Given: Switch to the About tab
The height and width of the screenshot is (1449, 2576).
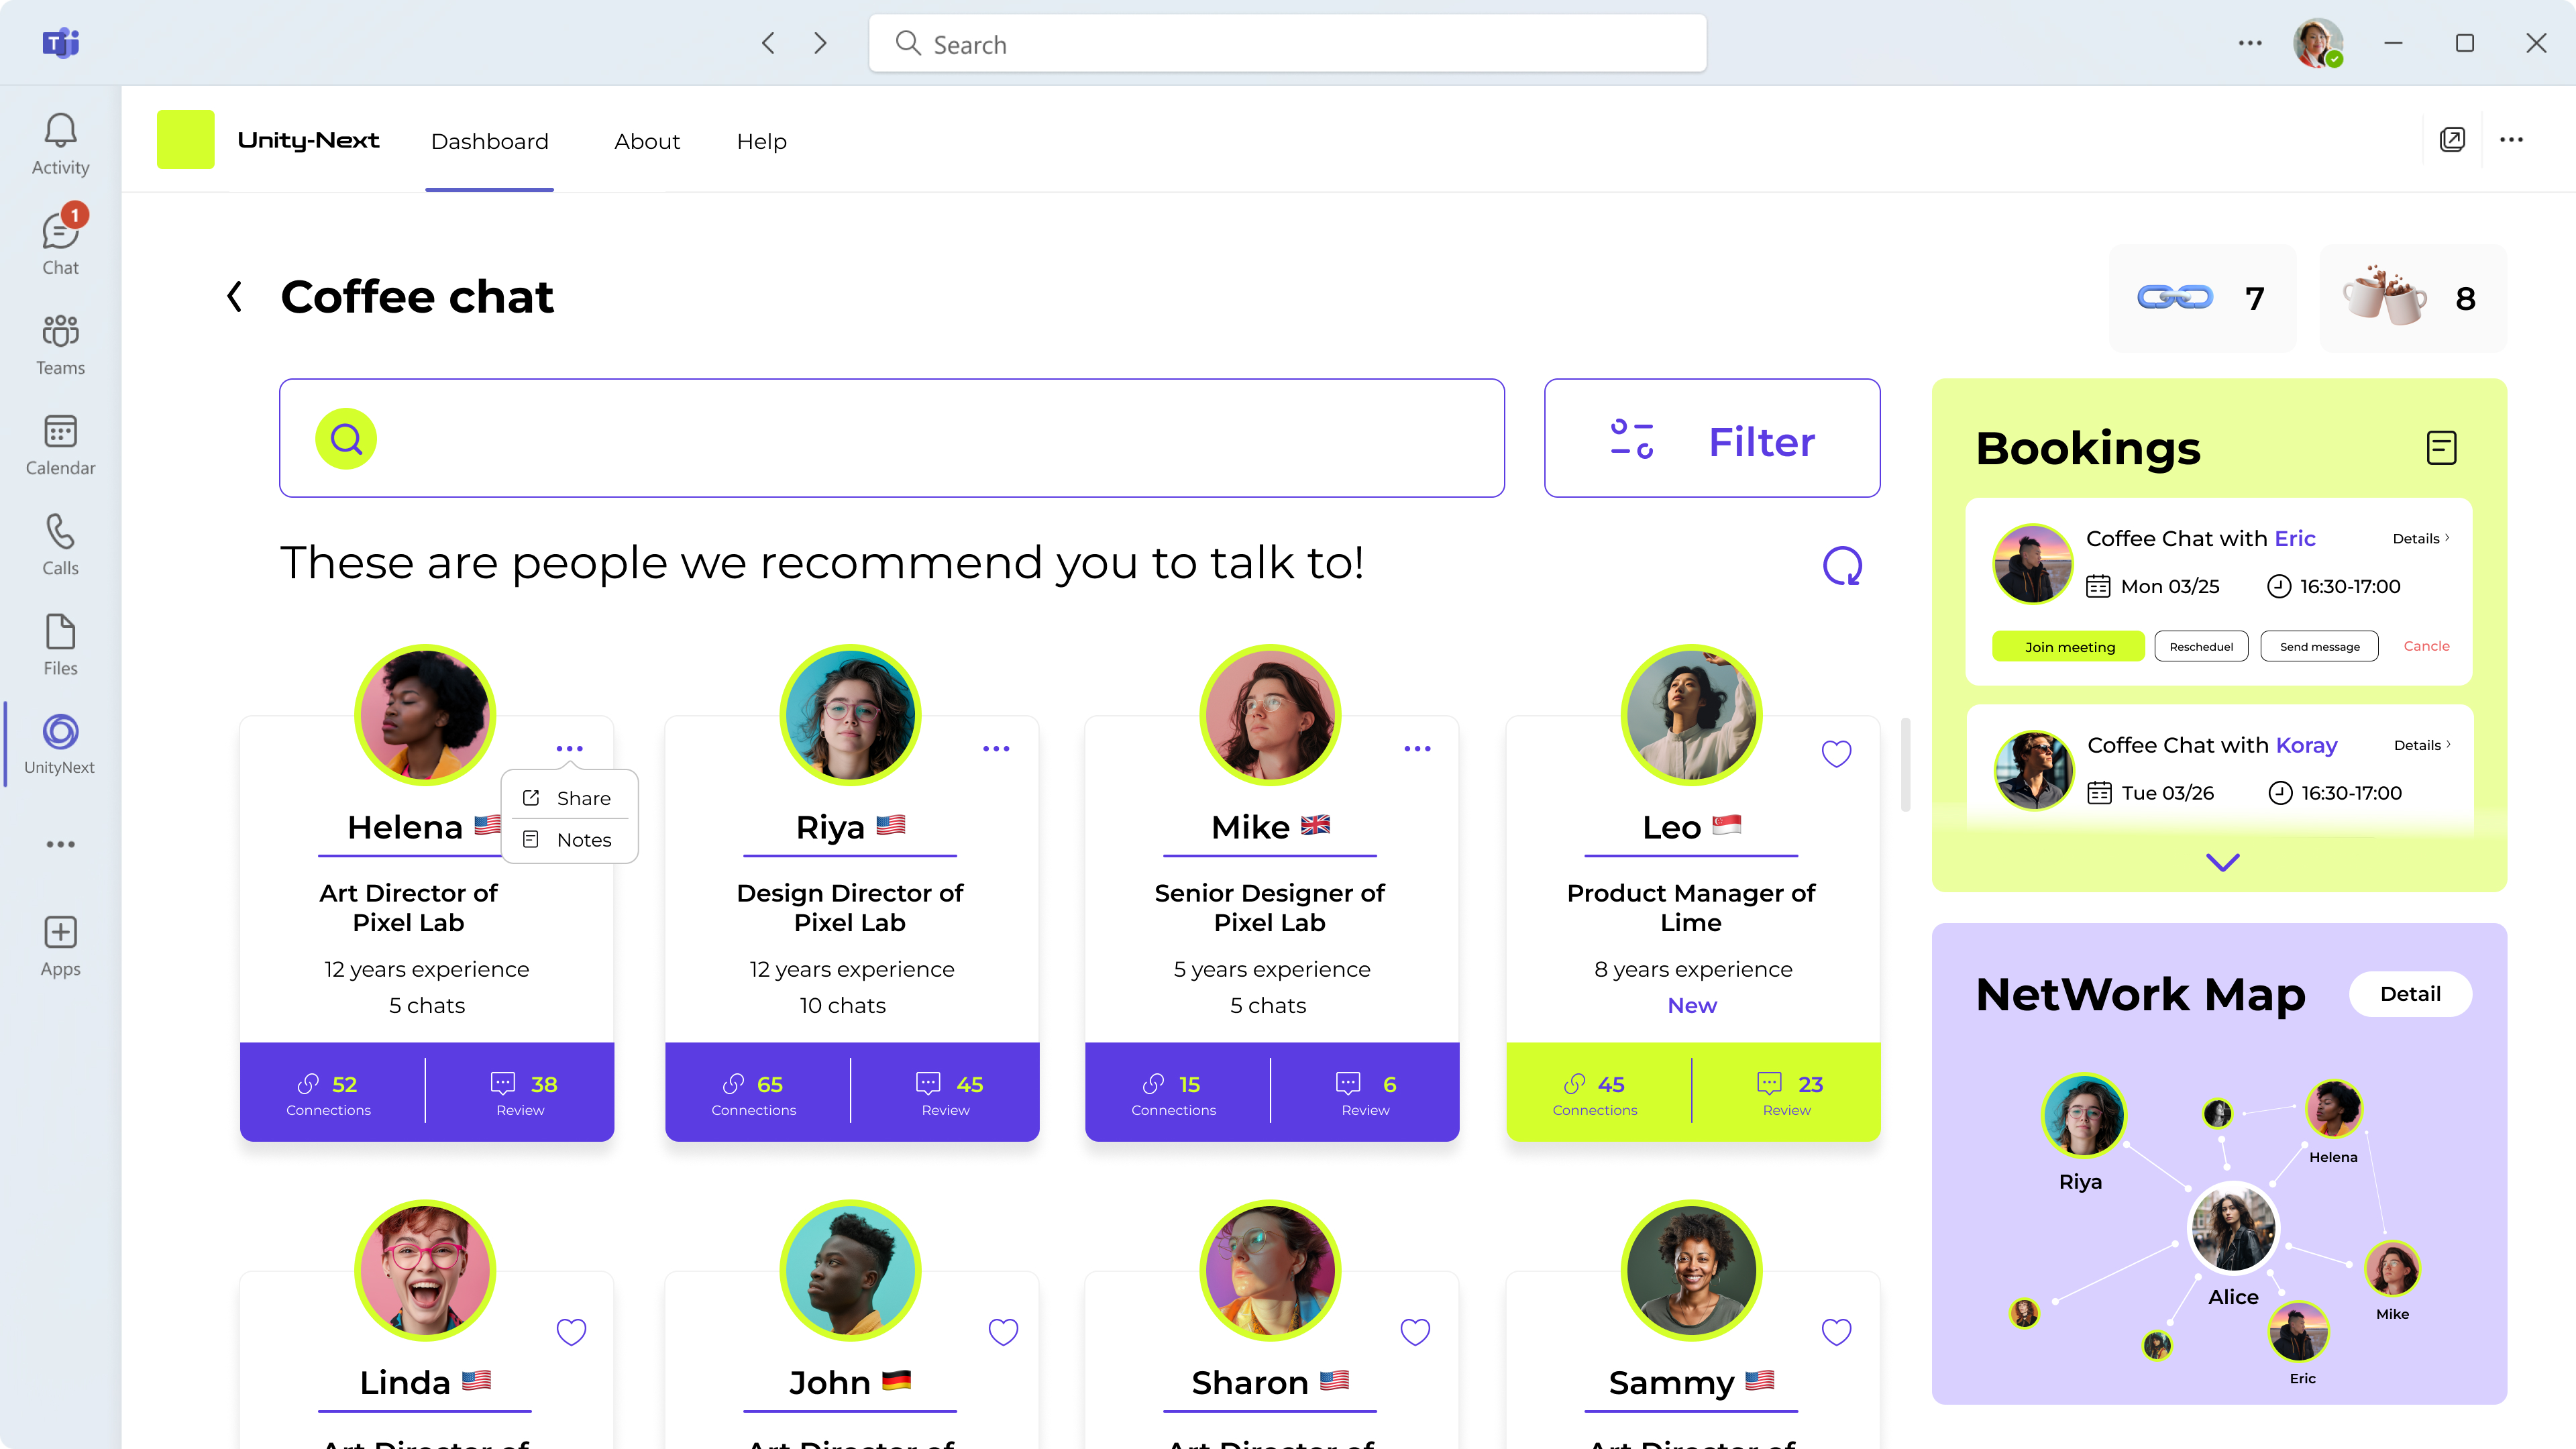Looking at the screenshot, I should 646,141.
